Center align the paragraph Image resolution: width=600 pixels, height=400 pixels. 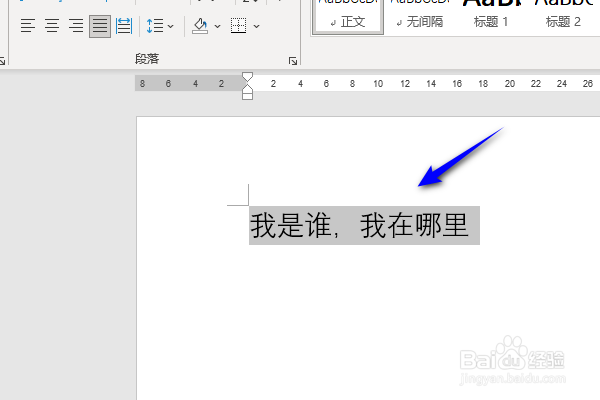click(x=52, y=26)
